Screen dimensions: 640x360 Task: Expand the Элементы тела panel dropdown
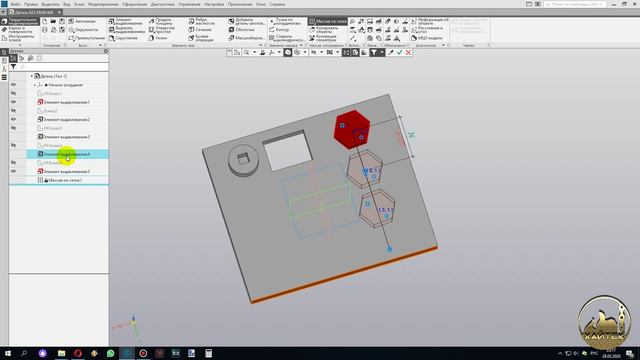pyautogui.click(x=261, y=45)
